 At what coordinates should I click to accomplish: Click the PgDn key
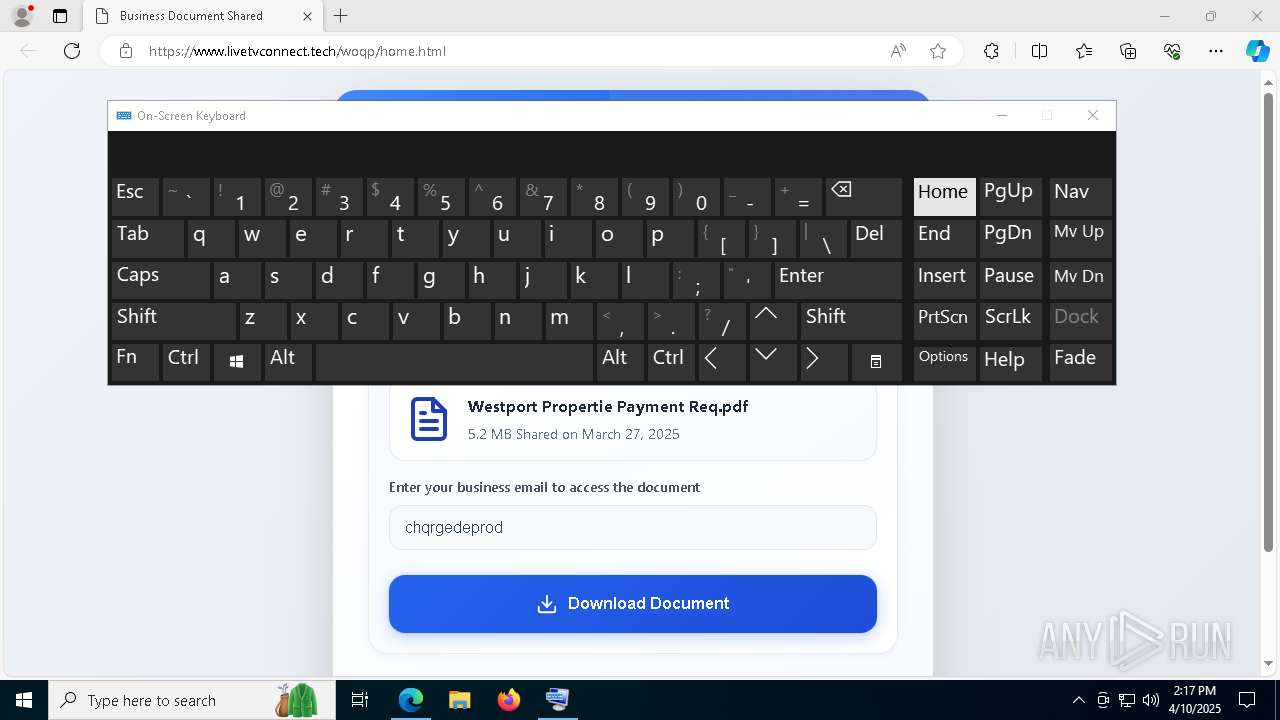coord(1011,238)
